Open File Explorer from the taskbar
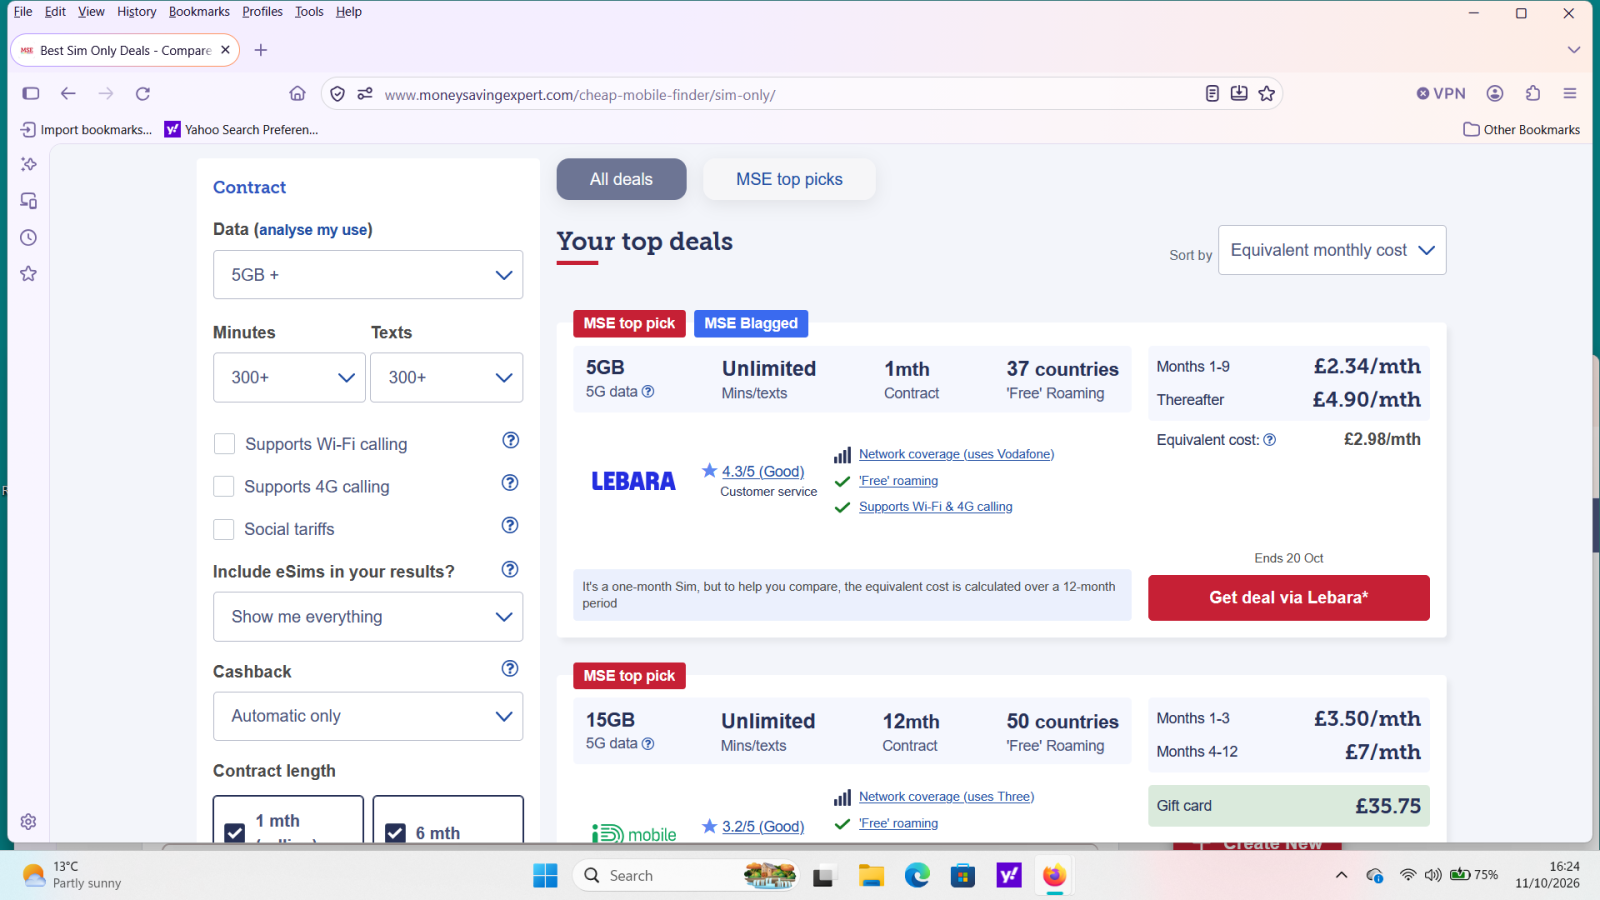 pos(871,876)
